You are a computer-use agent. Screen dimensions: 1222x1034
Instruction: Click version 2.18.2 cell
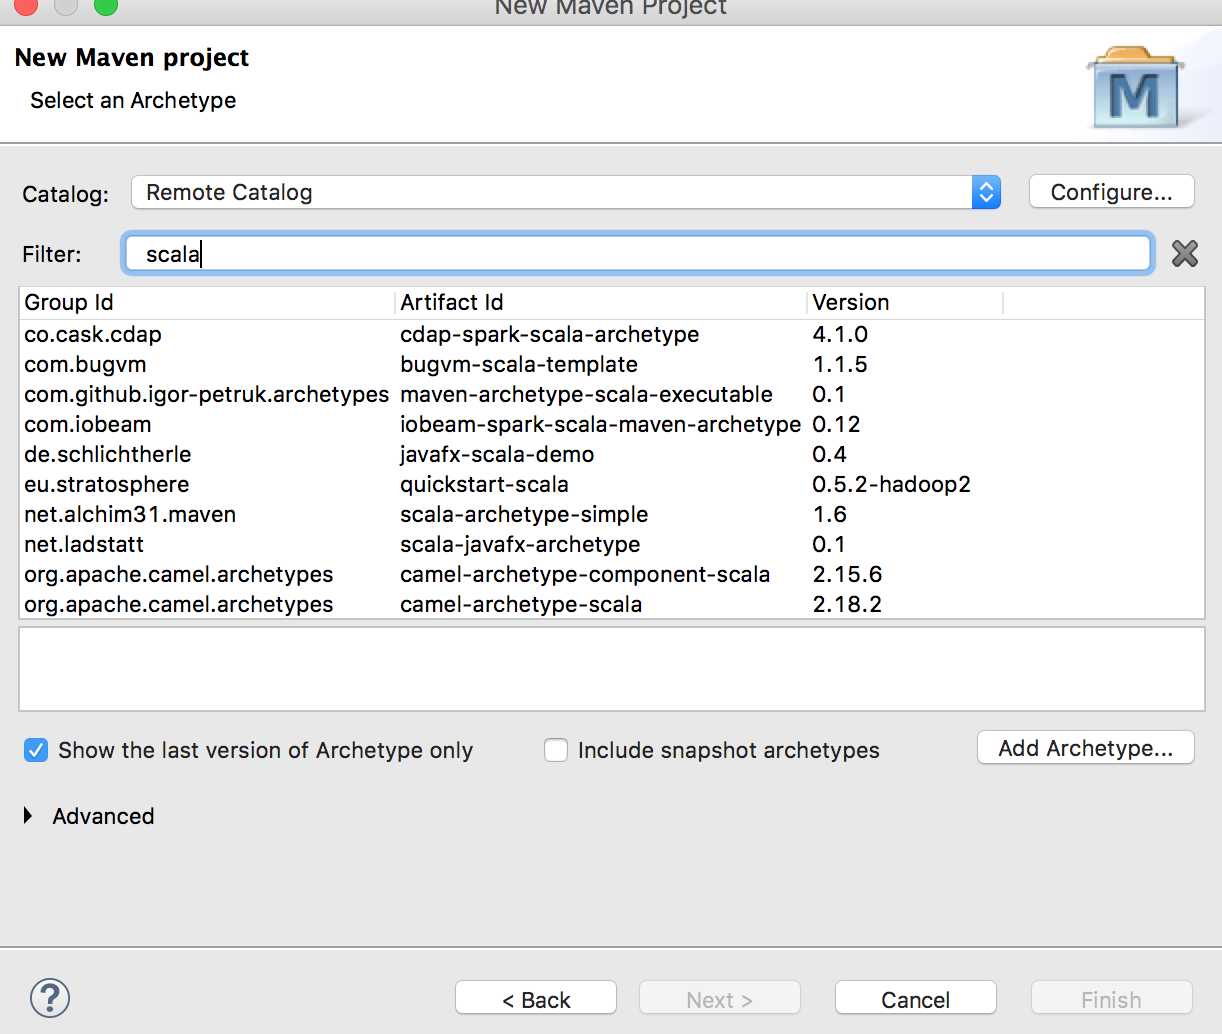coord(847,604)
